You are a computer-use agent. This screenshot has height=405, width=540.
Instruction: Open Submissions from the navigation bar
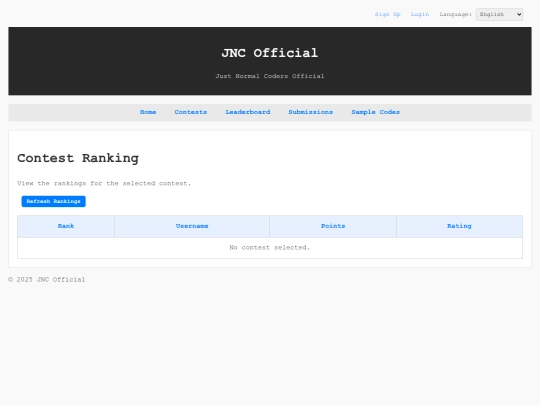point(311,112)
